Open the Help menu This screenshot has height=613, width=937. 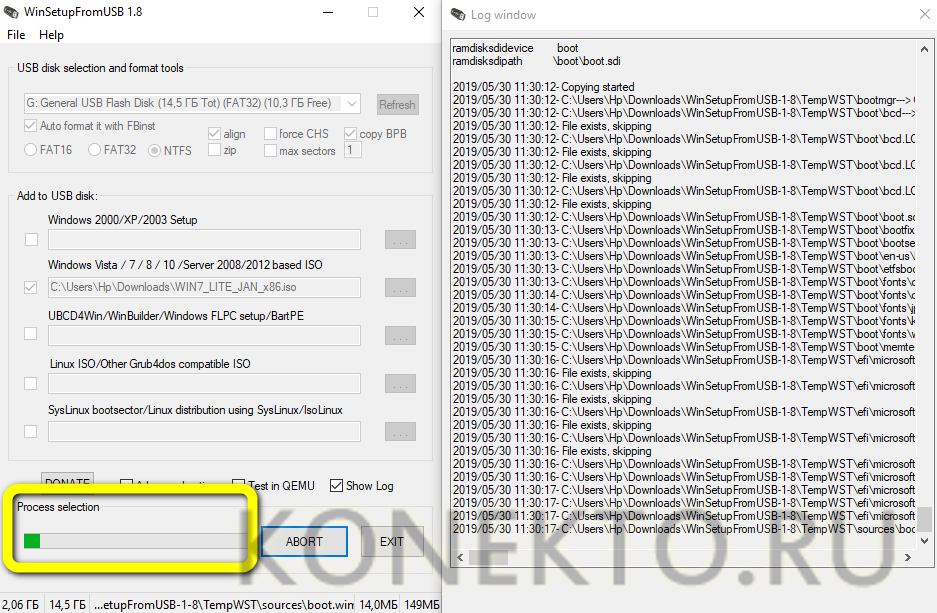pyautogui.click(x=51, y=35)
